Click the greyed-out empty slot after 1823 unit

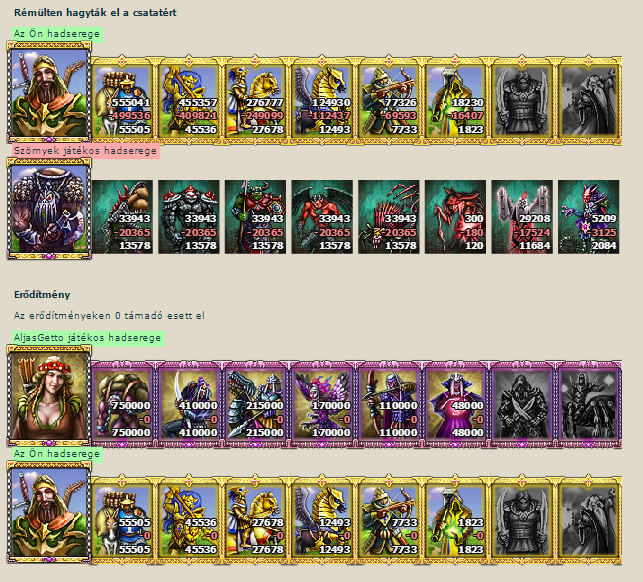(522, 520)
